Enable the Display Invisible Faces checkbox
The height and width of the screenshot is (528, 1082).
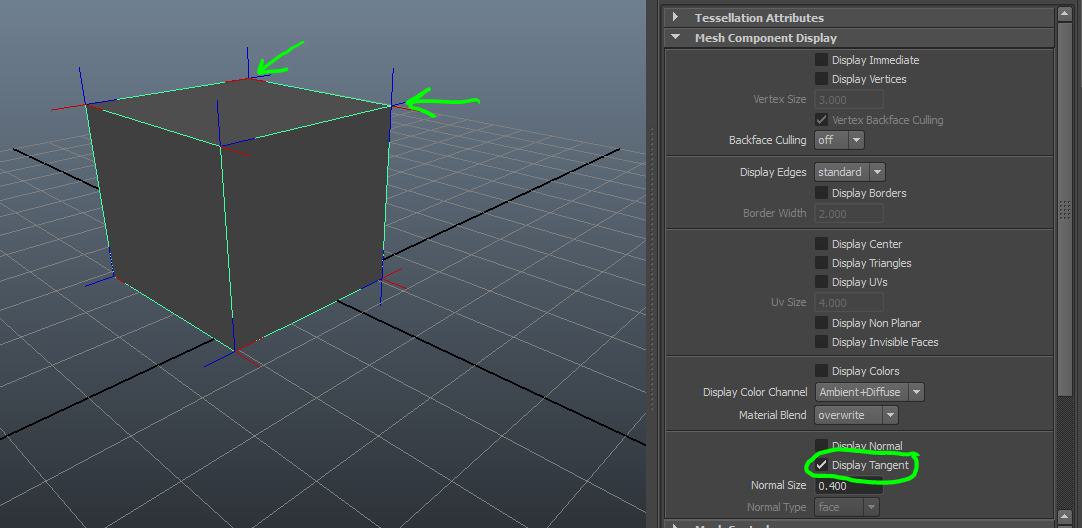click(x=821, y=342)
